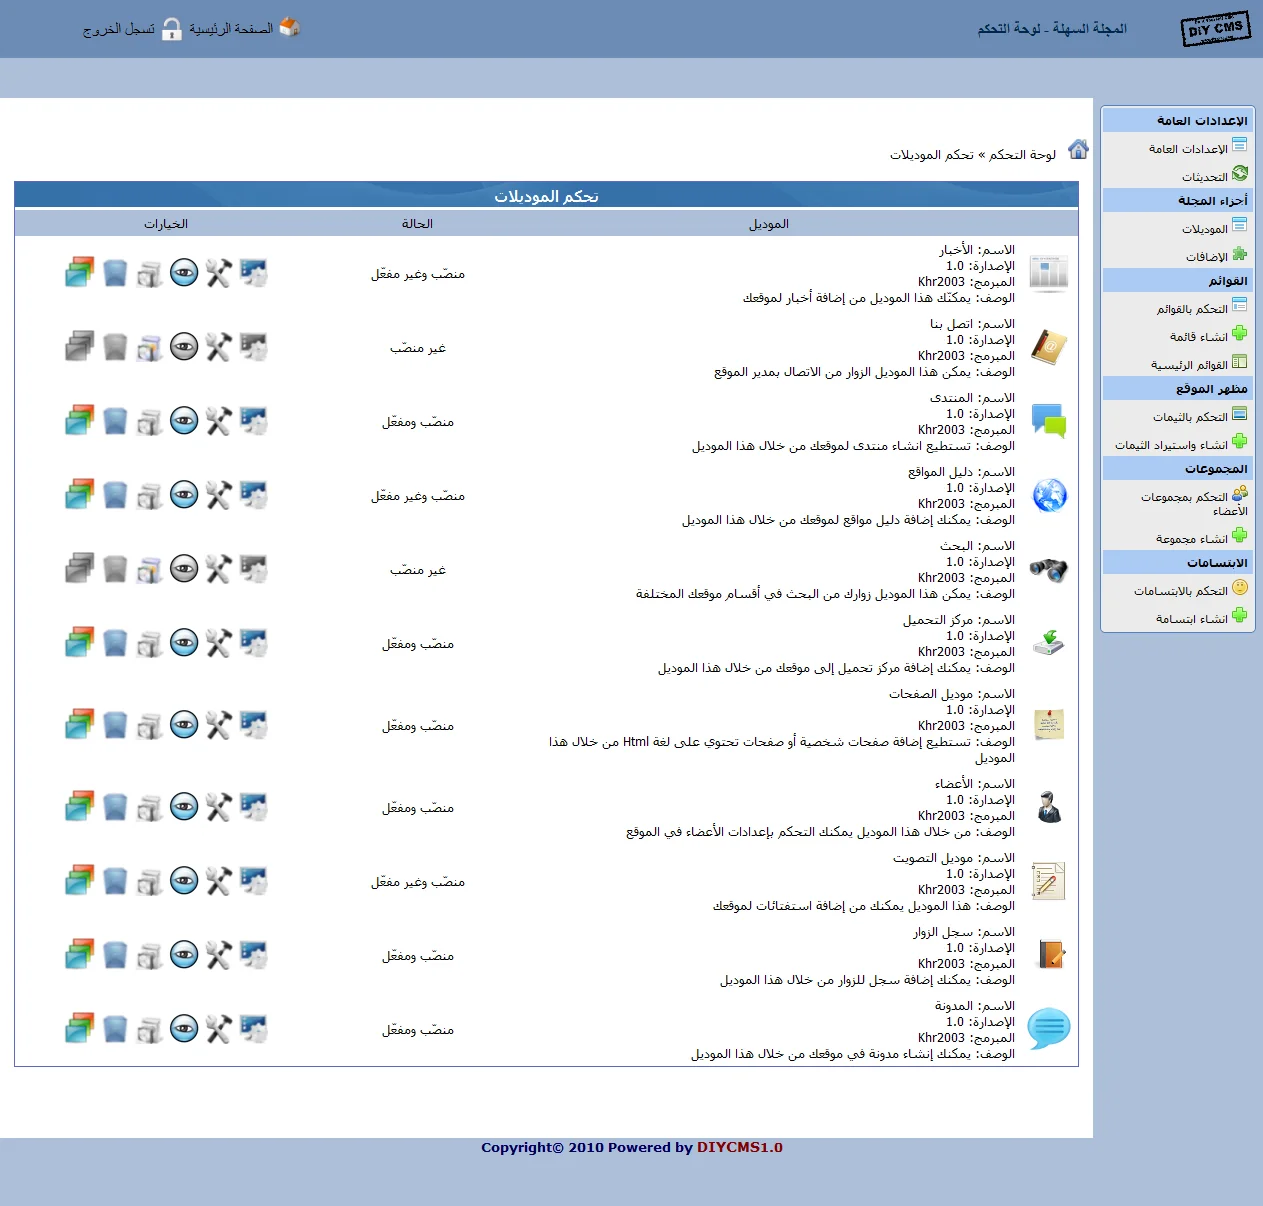Viewport: 1263px width, 1206px height.
Task: Toggle the eye icon for موديل التصويت module
Action: coord(184,881)
